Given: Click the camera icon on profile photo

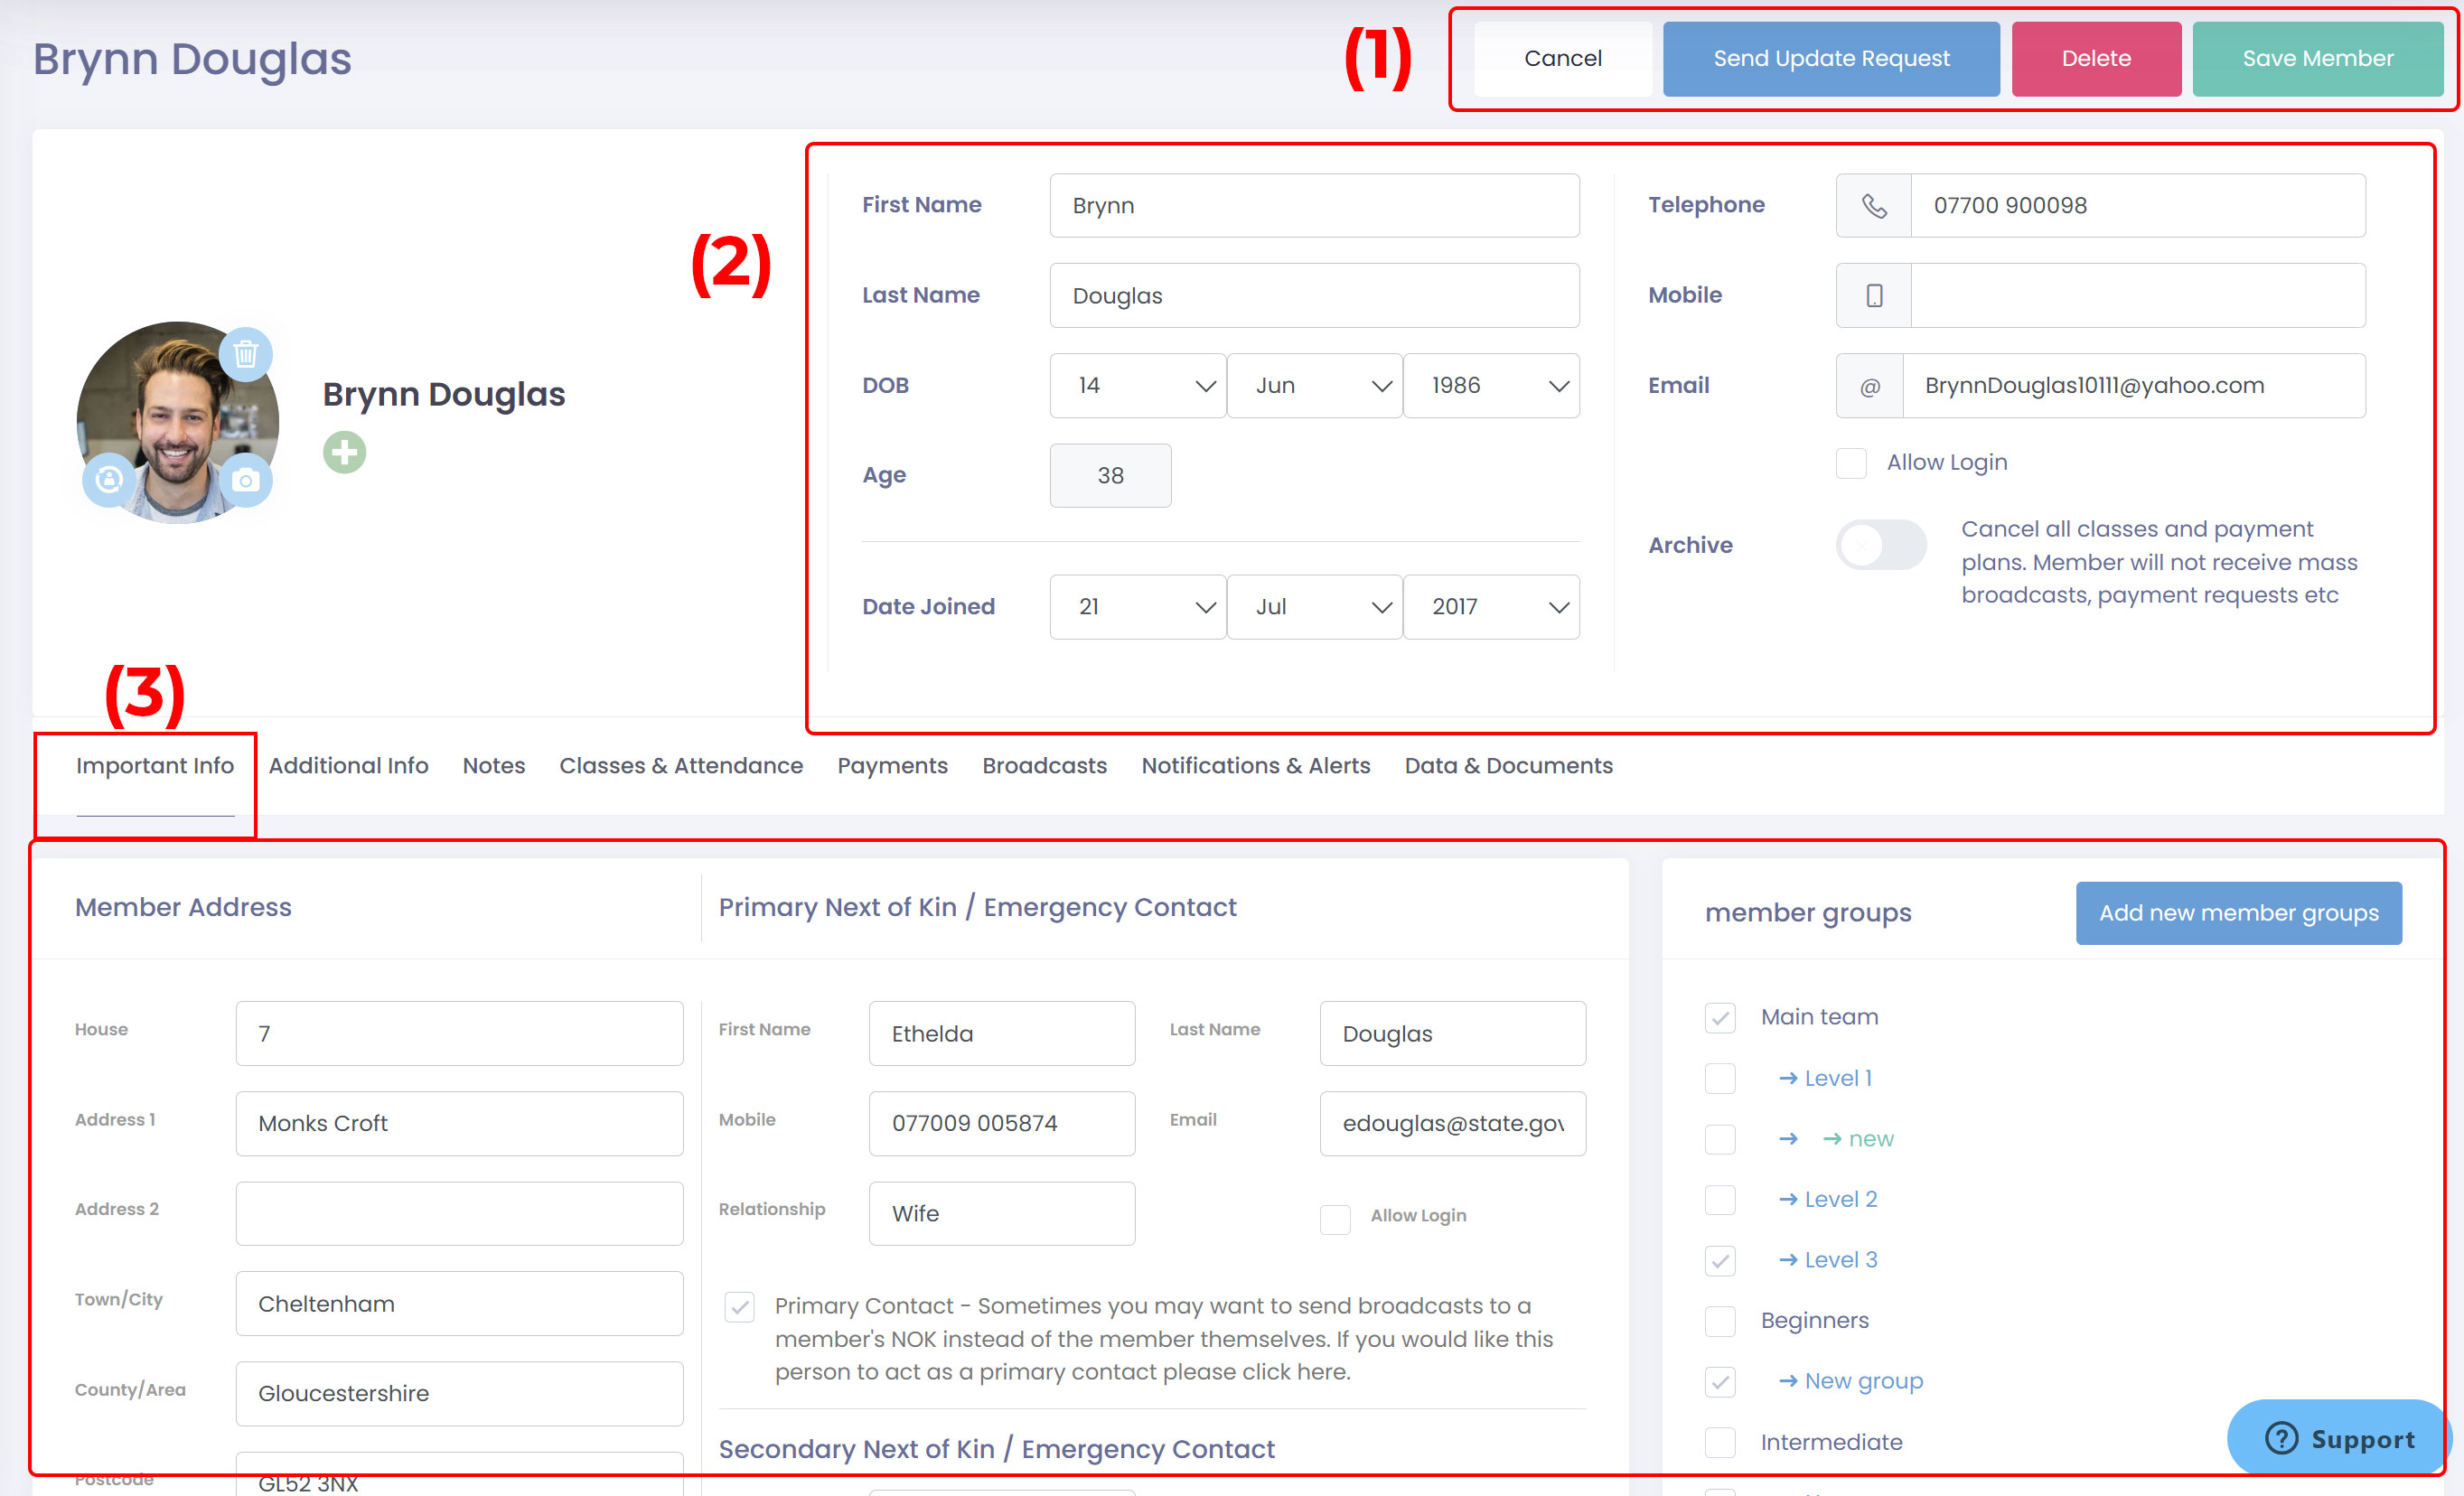Looking at the screenshot, I should [x=246, y=481].
